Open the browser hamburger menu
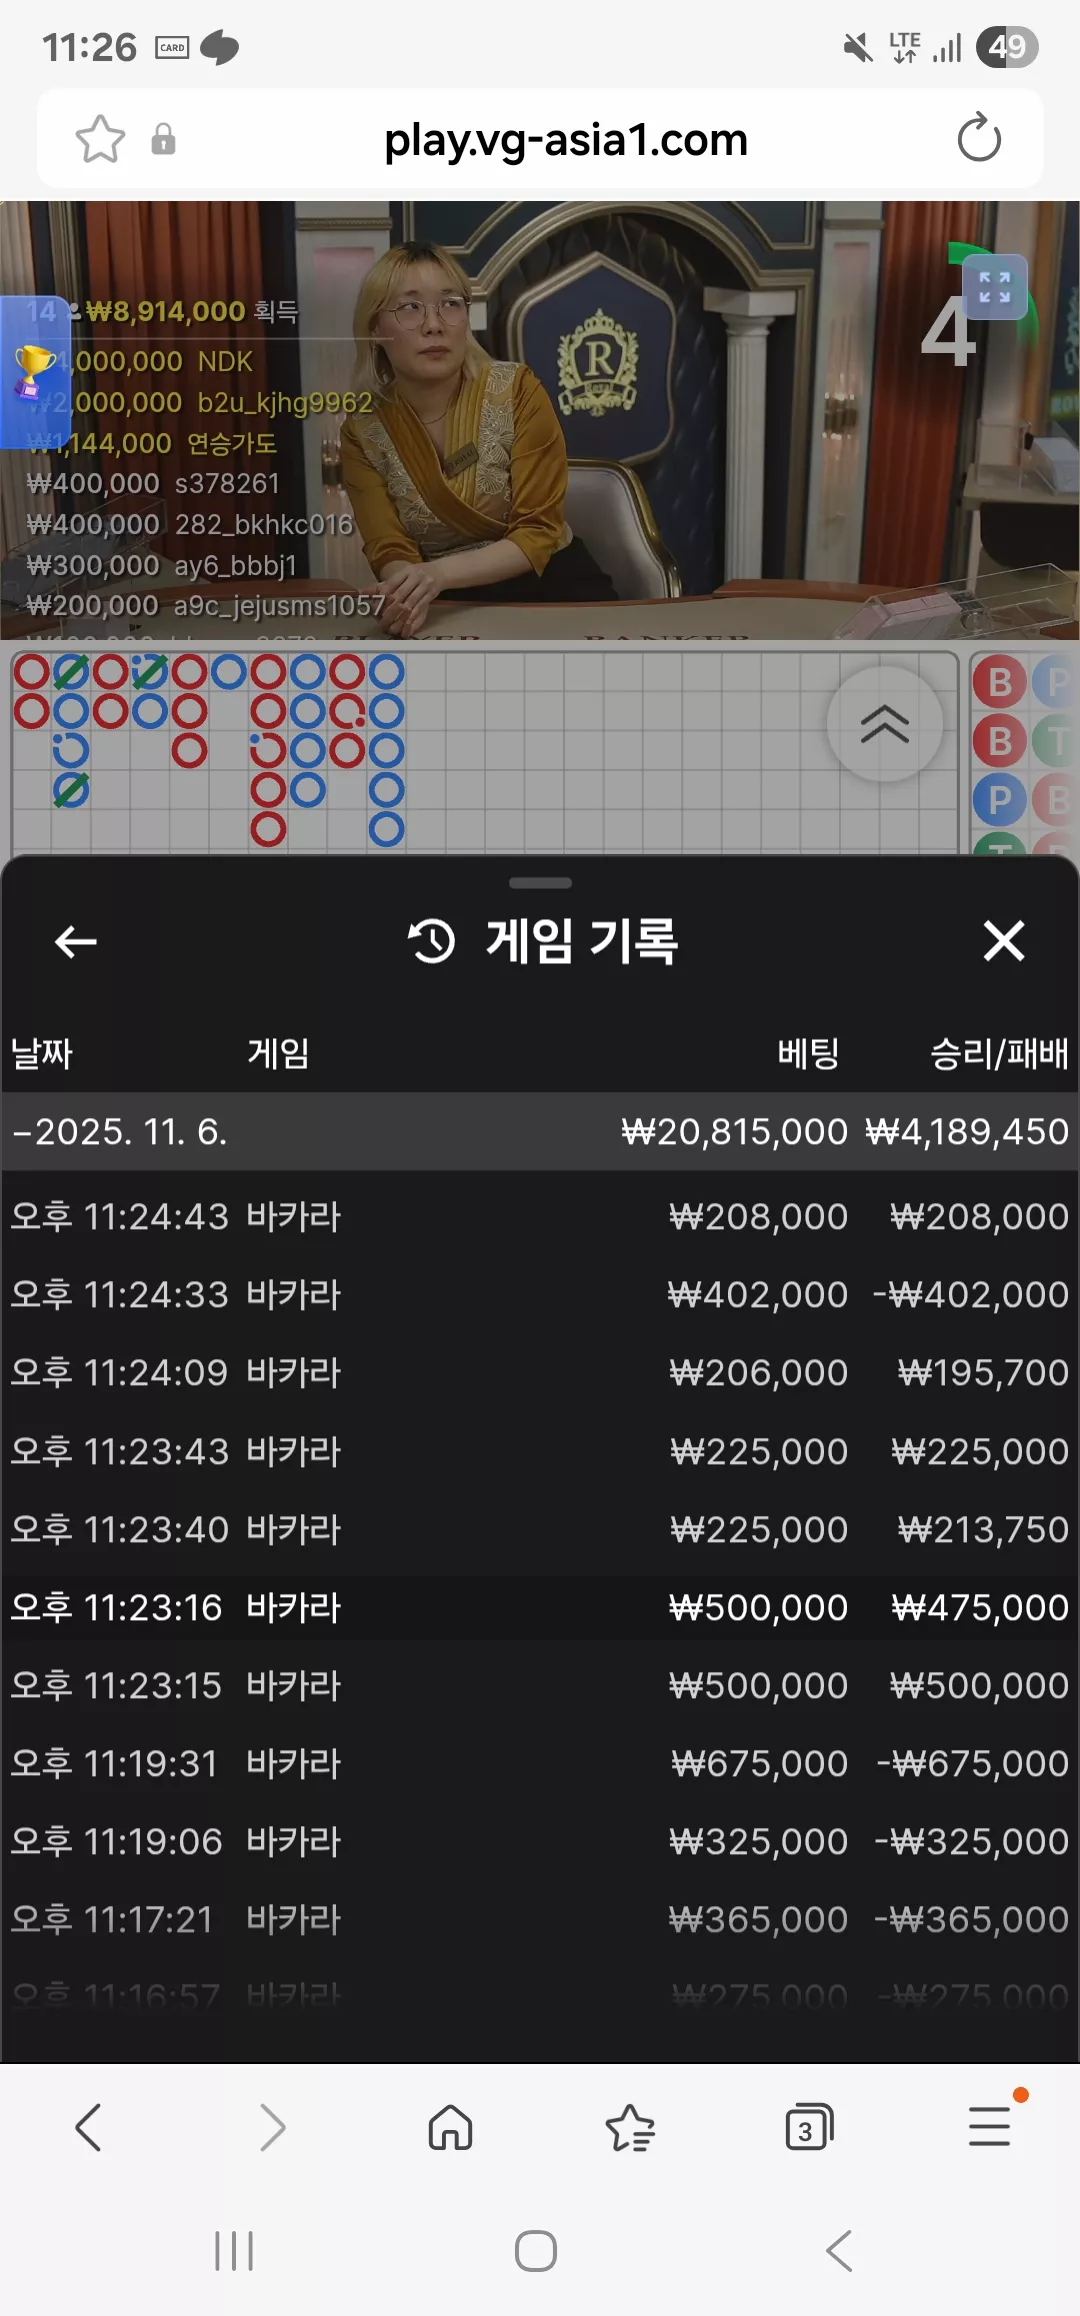The width and height of the screenshot is (1080, 2316). 989,2125
